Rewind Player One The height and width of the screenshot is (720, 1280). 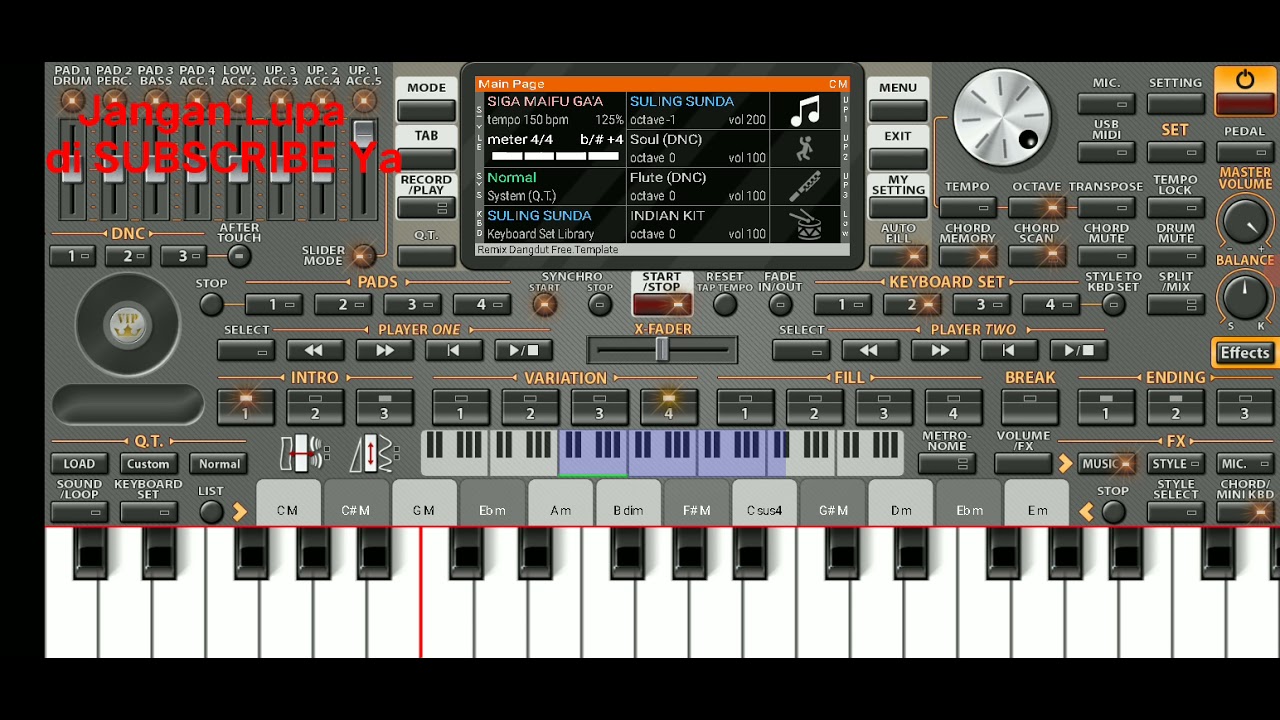[315, 350]
